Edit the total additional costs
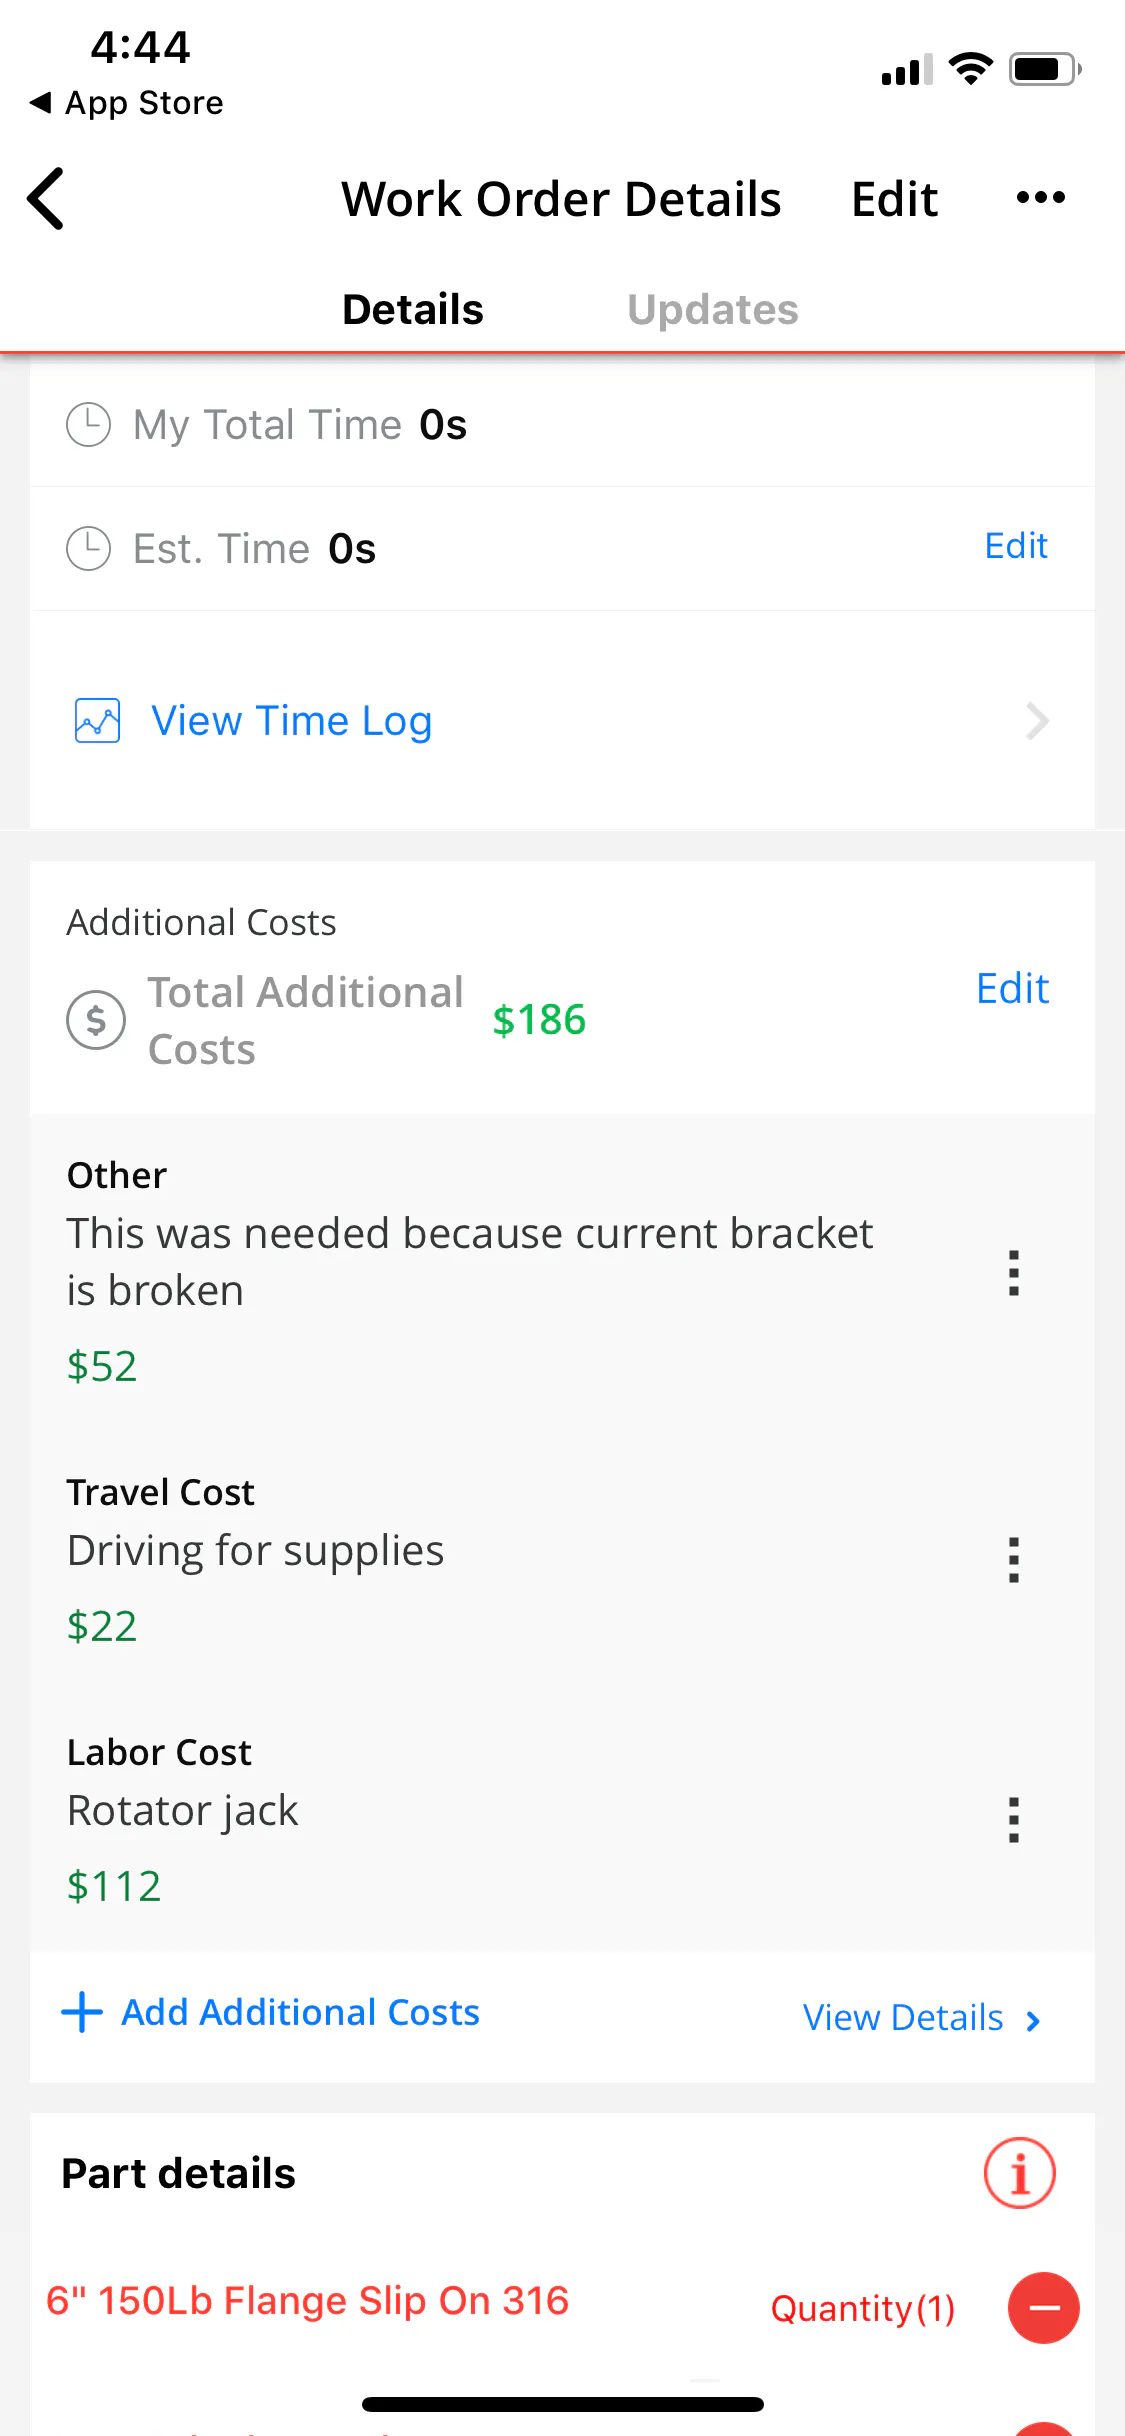The image size is (1125, 2436). pos(1012,989)
